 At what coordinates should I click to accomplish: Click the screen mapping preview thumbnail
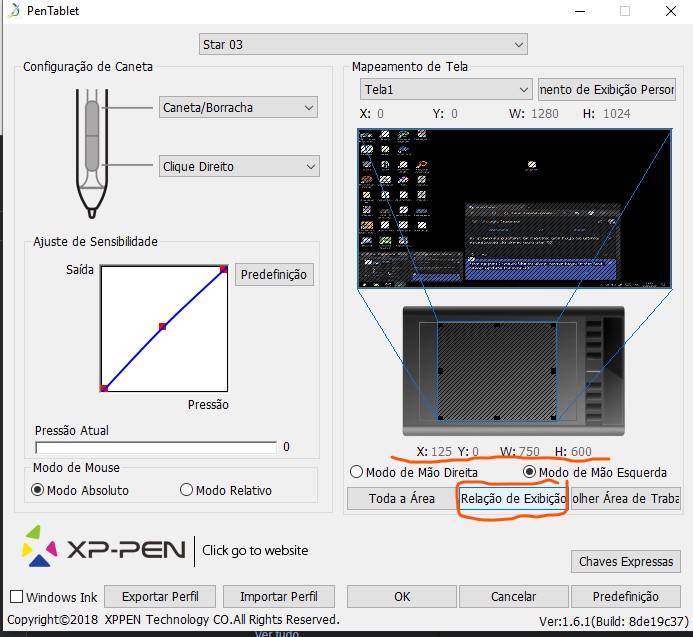(511, 208)
